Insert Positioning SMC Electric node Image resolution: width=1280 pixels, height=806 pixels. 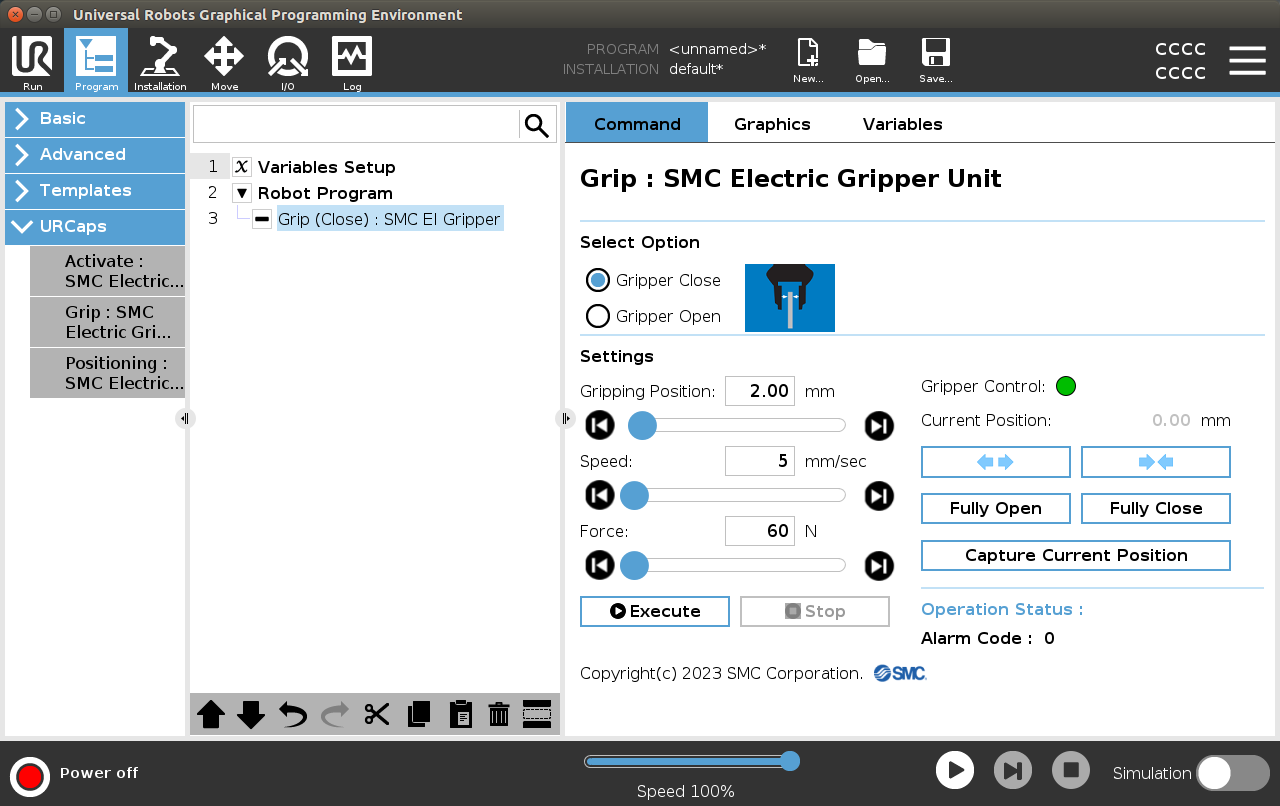107,373
